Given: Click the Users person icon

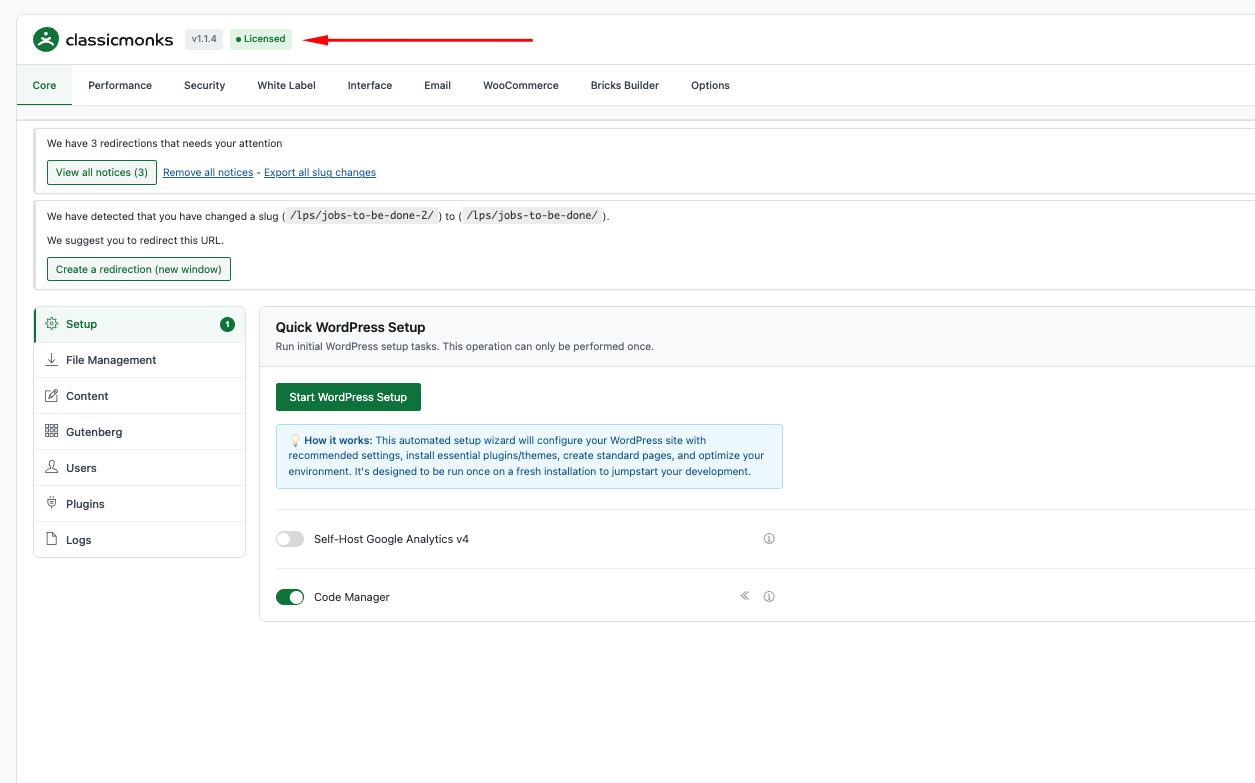Looking at the screenshot, I should (52, 467).
